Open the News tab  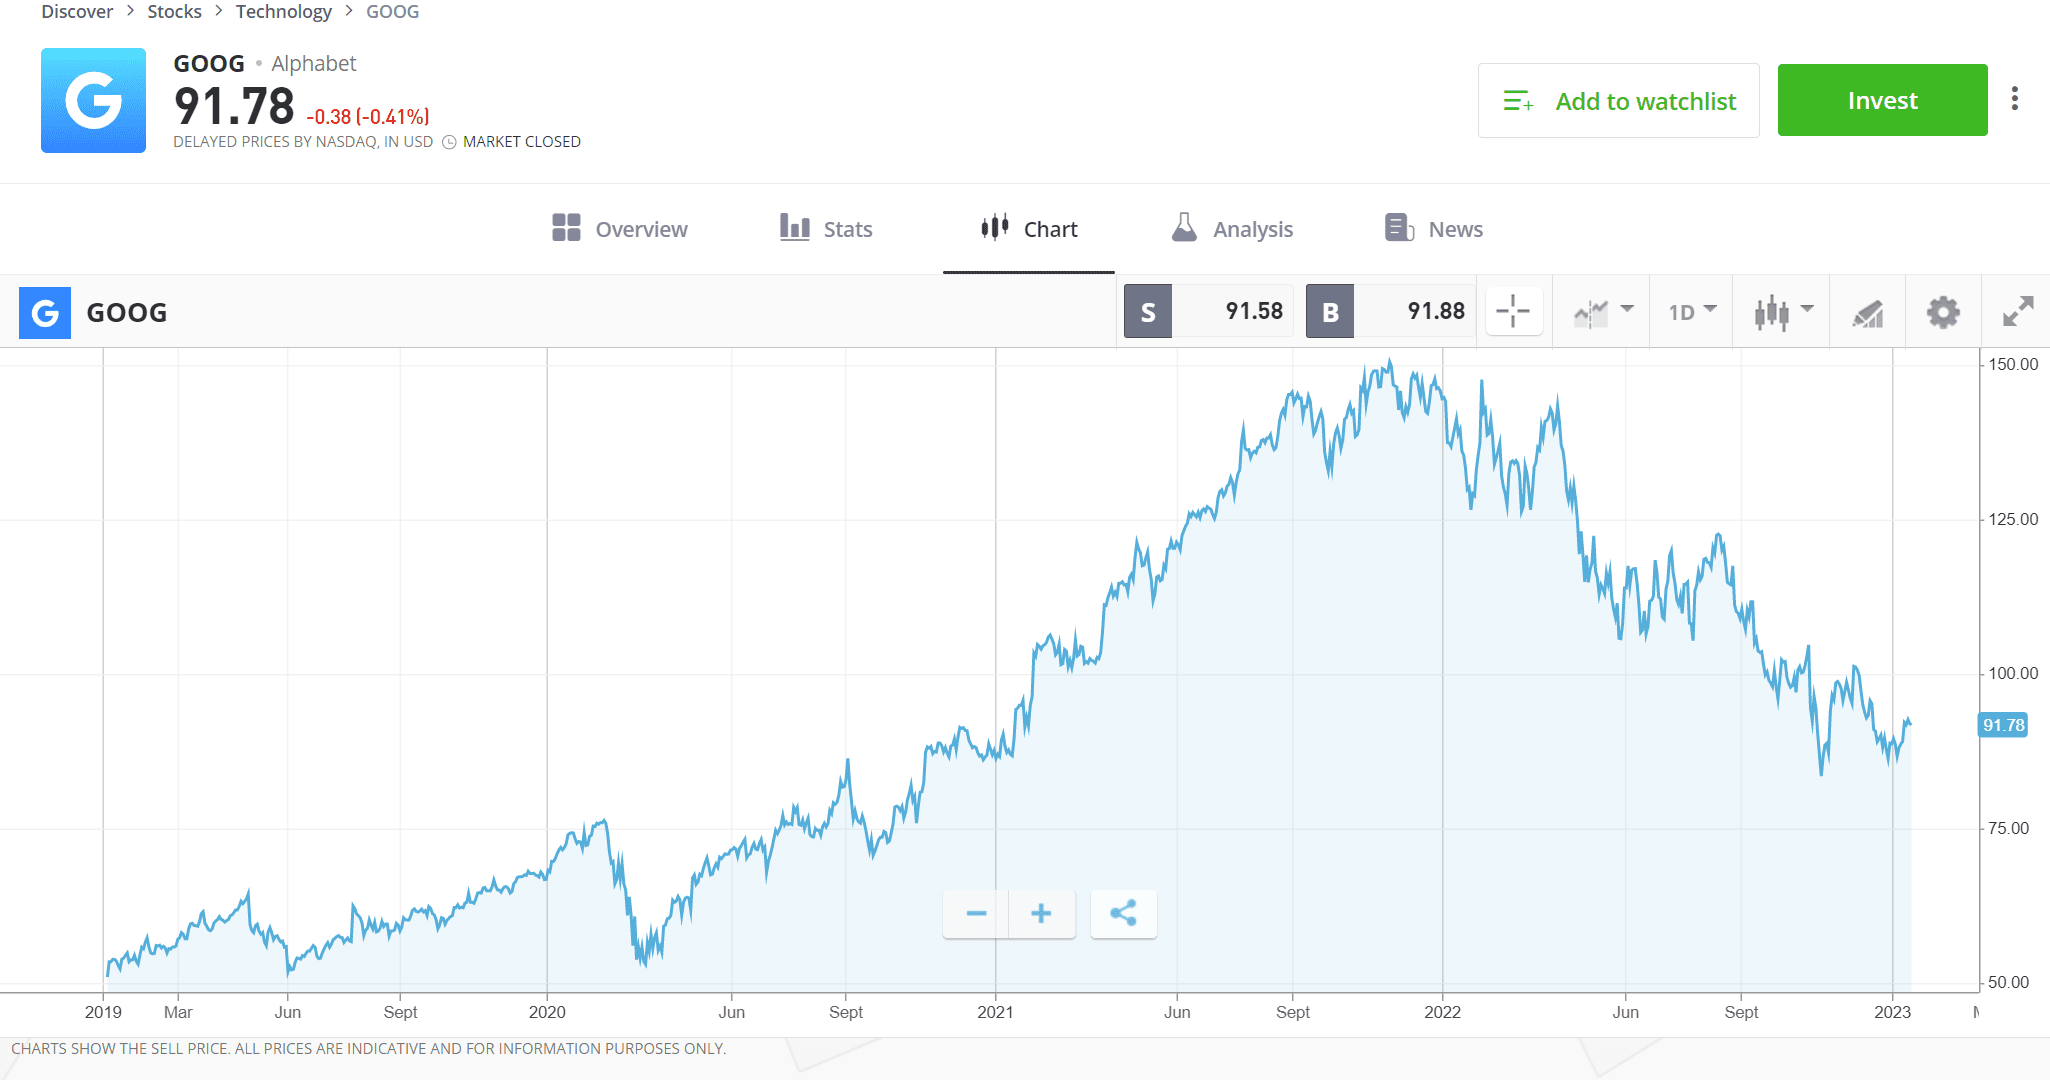(1433, 228)
